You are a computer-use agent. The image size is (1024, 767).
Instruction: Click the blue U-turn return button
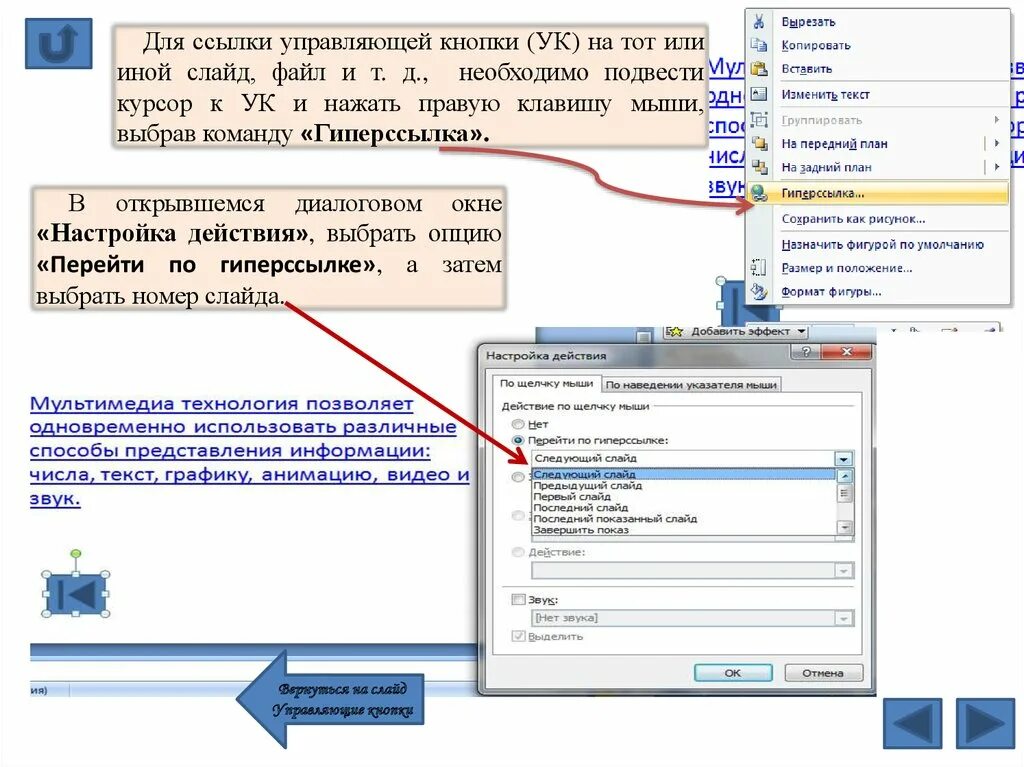59,44
